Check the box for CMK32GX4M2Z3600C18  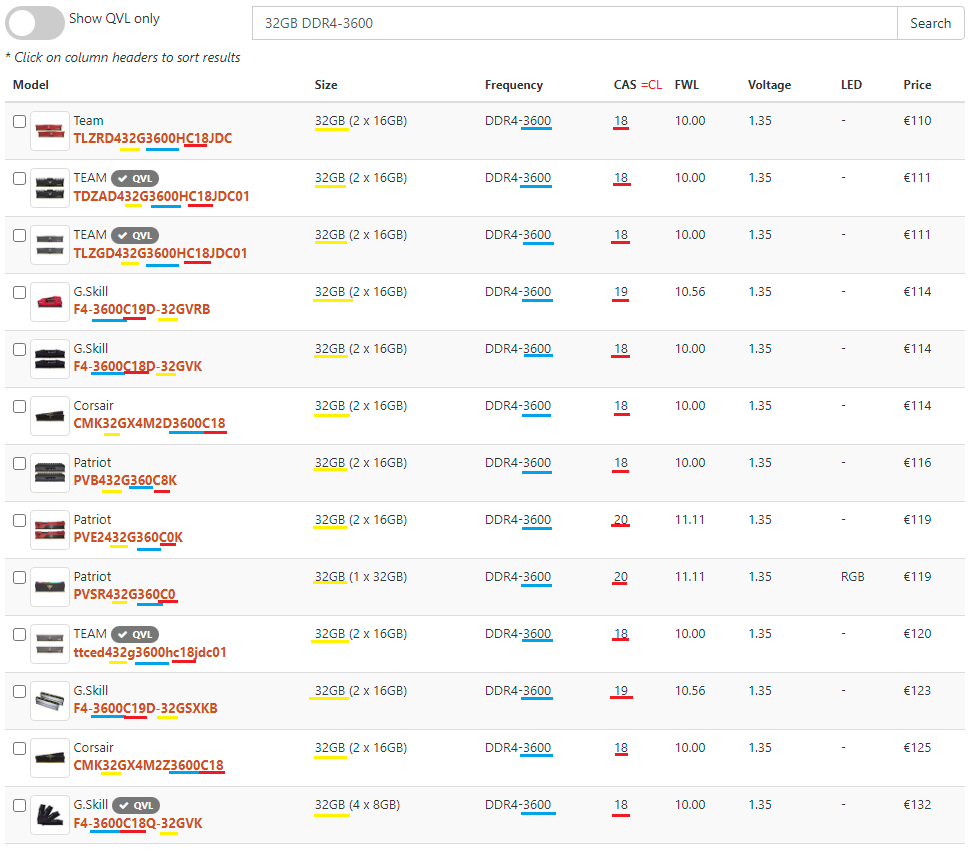[x=19, y=748]
